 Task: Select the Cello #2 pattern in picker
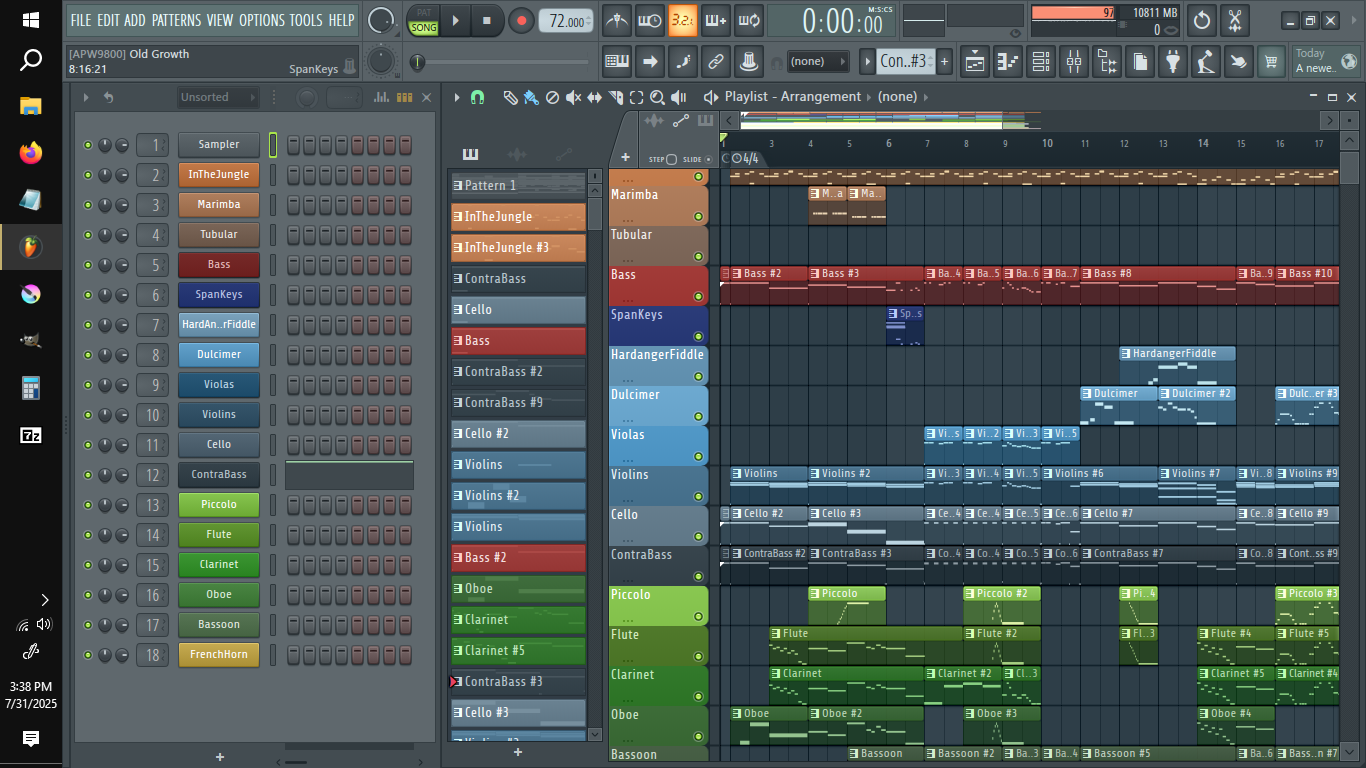pos(518,433)
